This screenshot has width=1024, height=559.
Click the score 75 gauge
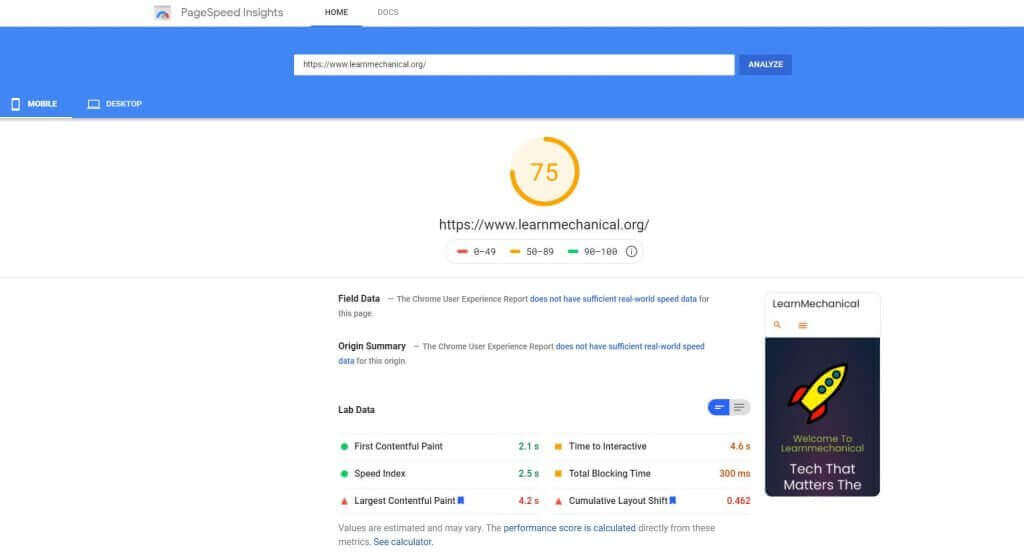point(544,172)
